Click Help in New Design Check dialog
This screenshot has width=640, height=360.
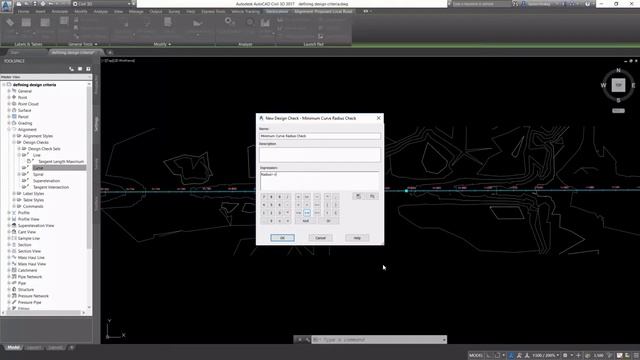click(x=357, y=238)
